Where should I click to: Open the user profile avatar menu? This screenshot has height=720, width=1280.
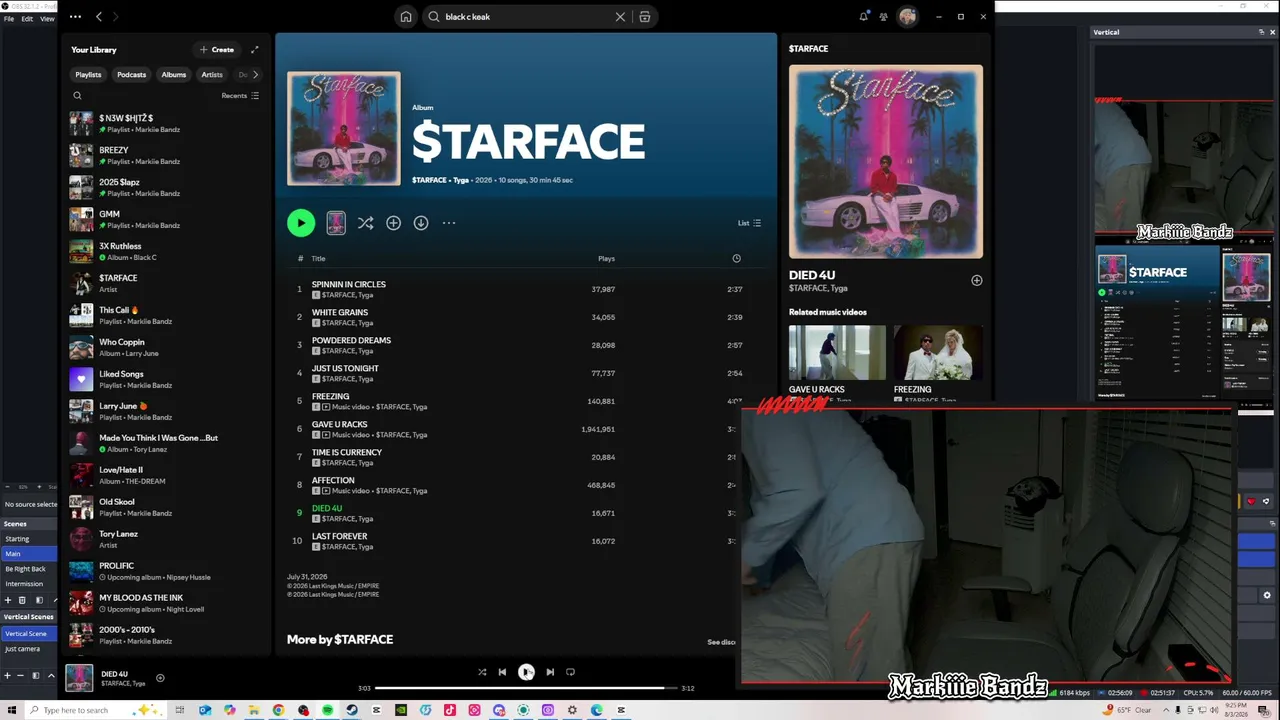(x=907, y=16)
